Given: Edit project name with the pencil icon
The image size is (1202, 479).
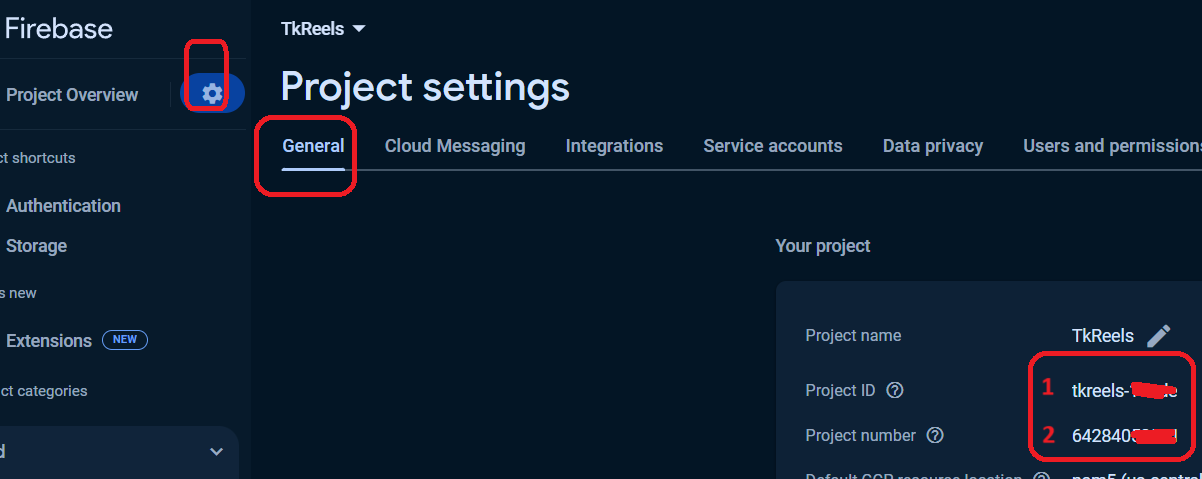Looking at the screenshot, I should click(1158, 336).
